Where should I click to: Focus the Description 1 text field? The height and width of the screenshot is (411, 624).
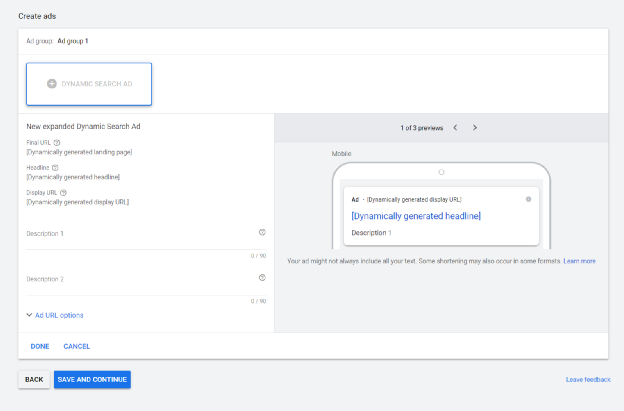point(140,241)
